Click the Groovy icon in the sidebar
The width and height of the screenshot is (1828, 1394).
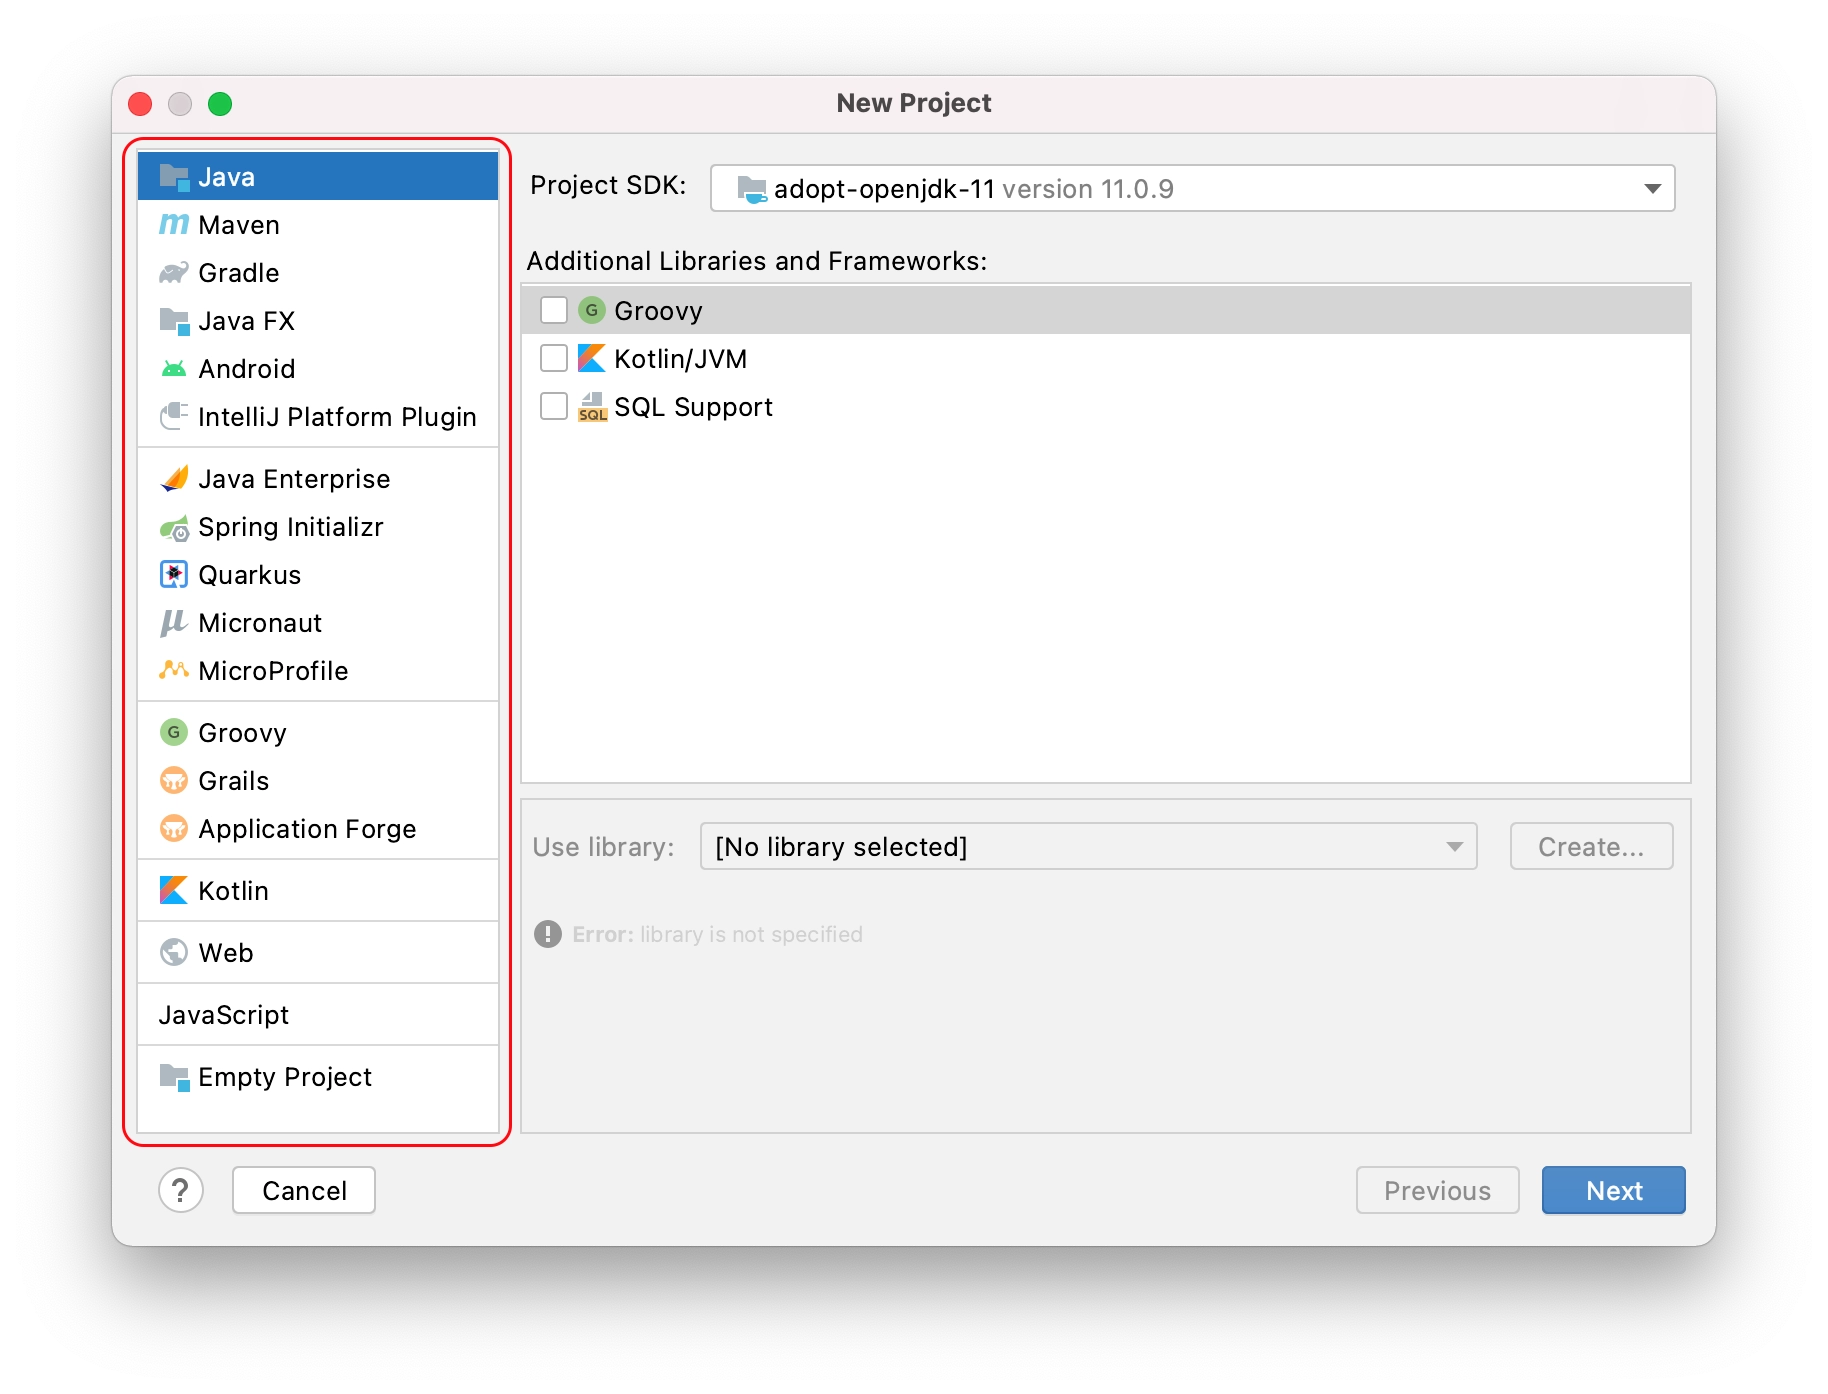[174, 732]
